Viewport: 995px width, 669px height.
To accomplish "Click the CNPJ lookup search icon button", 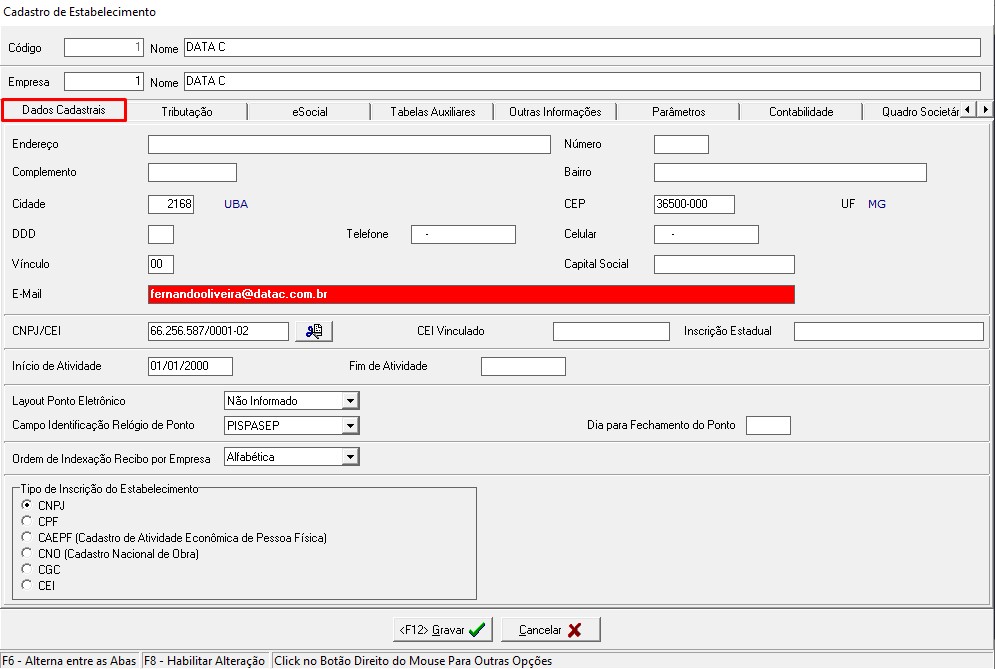I will click(x=313, y=331).
